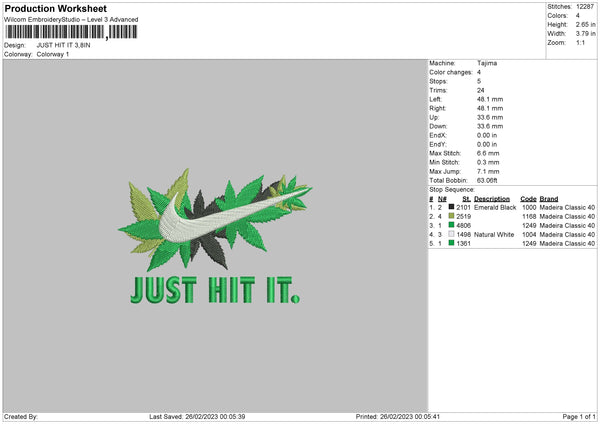Image resolution: width=600 pixels, height=424 pixels.
Task: Select stitch count 4806 in the stop sequence
Action: 463,225
